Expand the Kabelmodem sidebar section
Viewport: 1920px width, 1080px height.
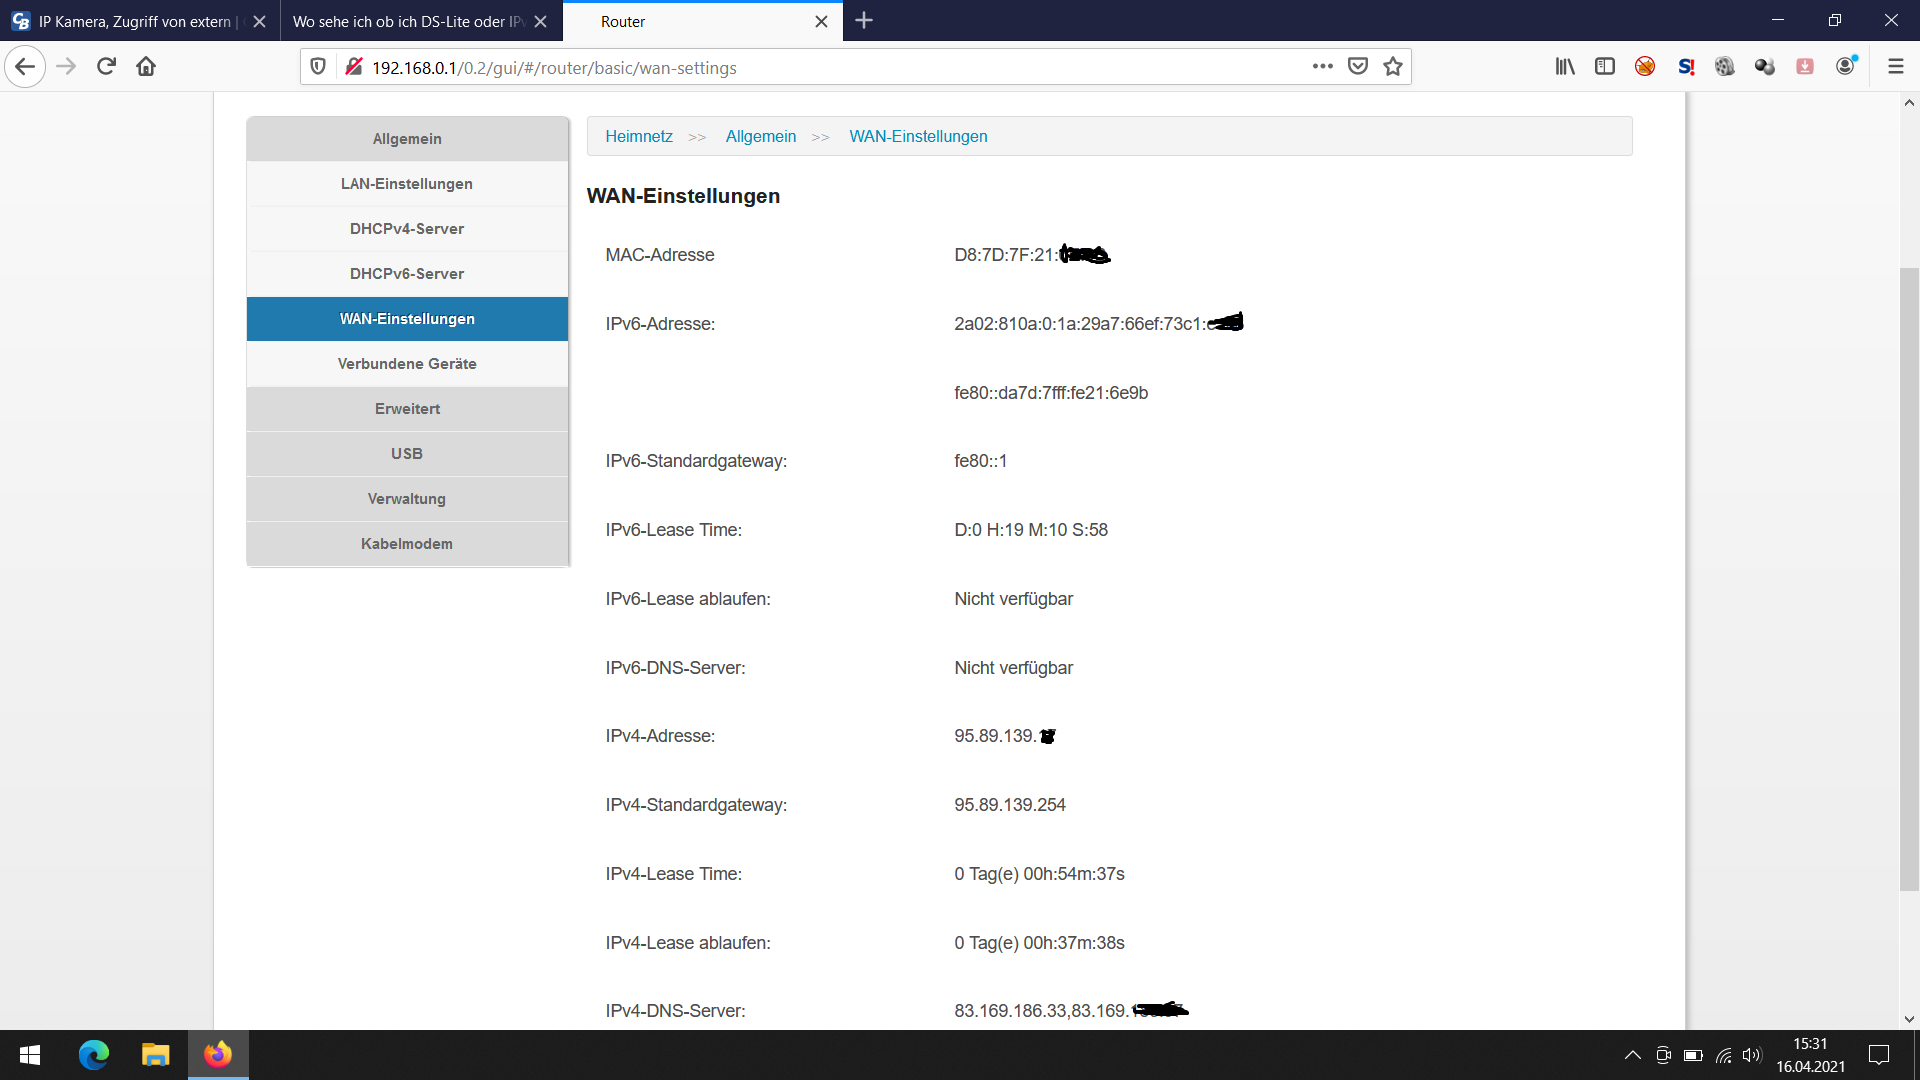407,543
